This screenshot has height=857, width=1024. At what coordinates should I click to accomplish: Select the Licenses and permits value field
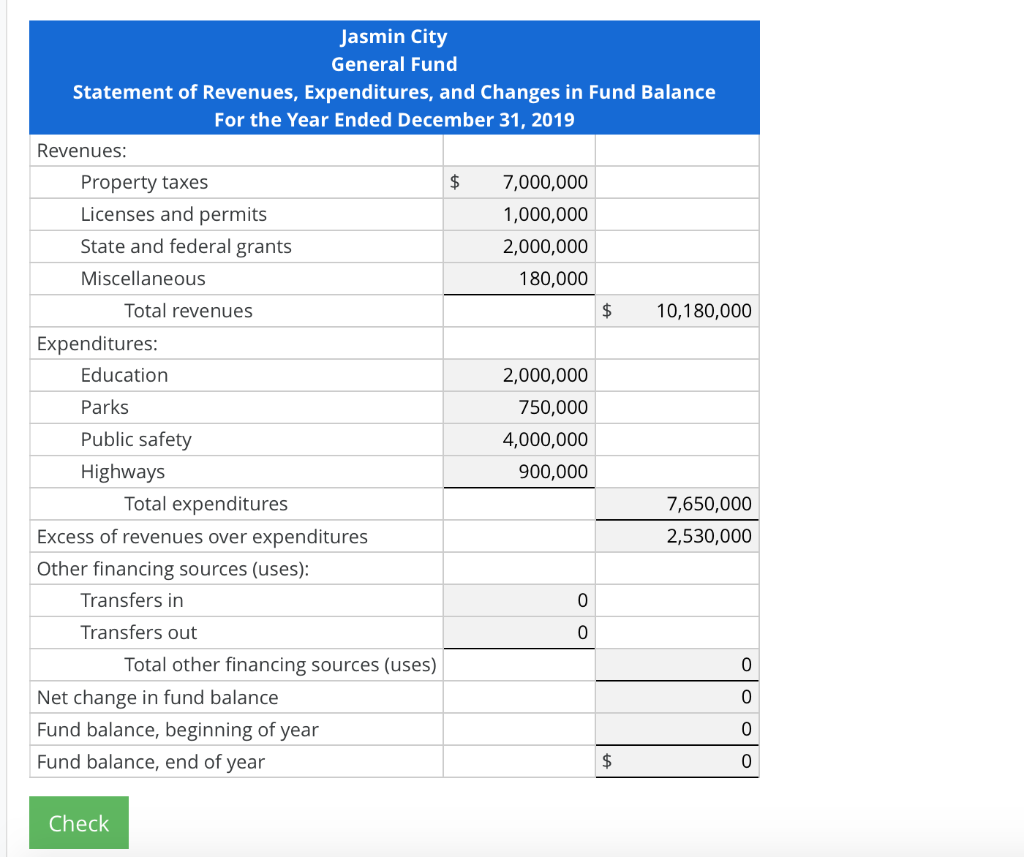[x=518, y=213]
